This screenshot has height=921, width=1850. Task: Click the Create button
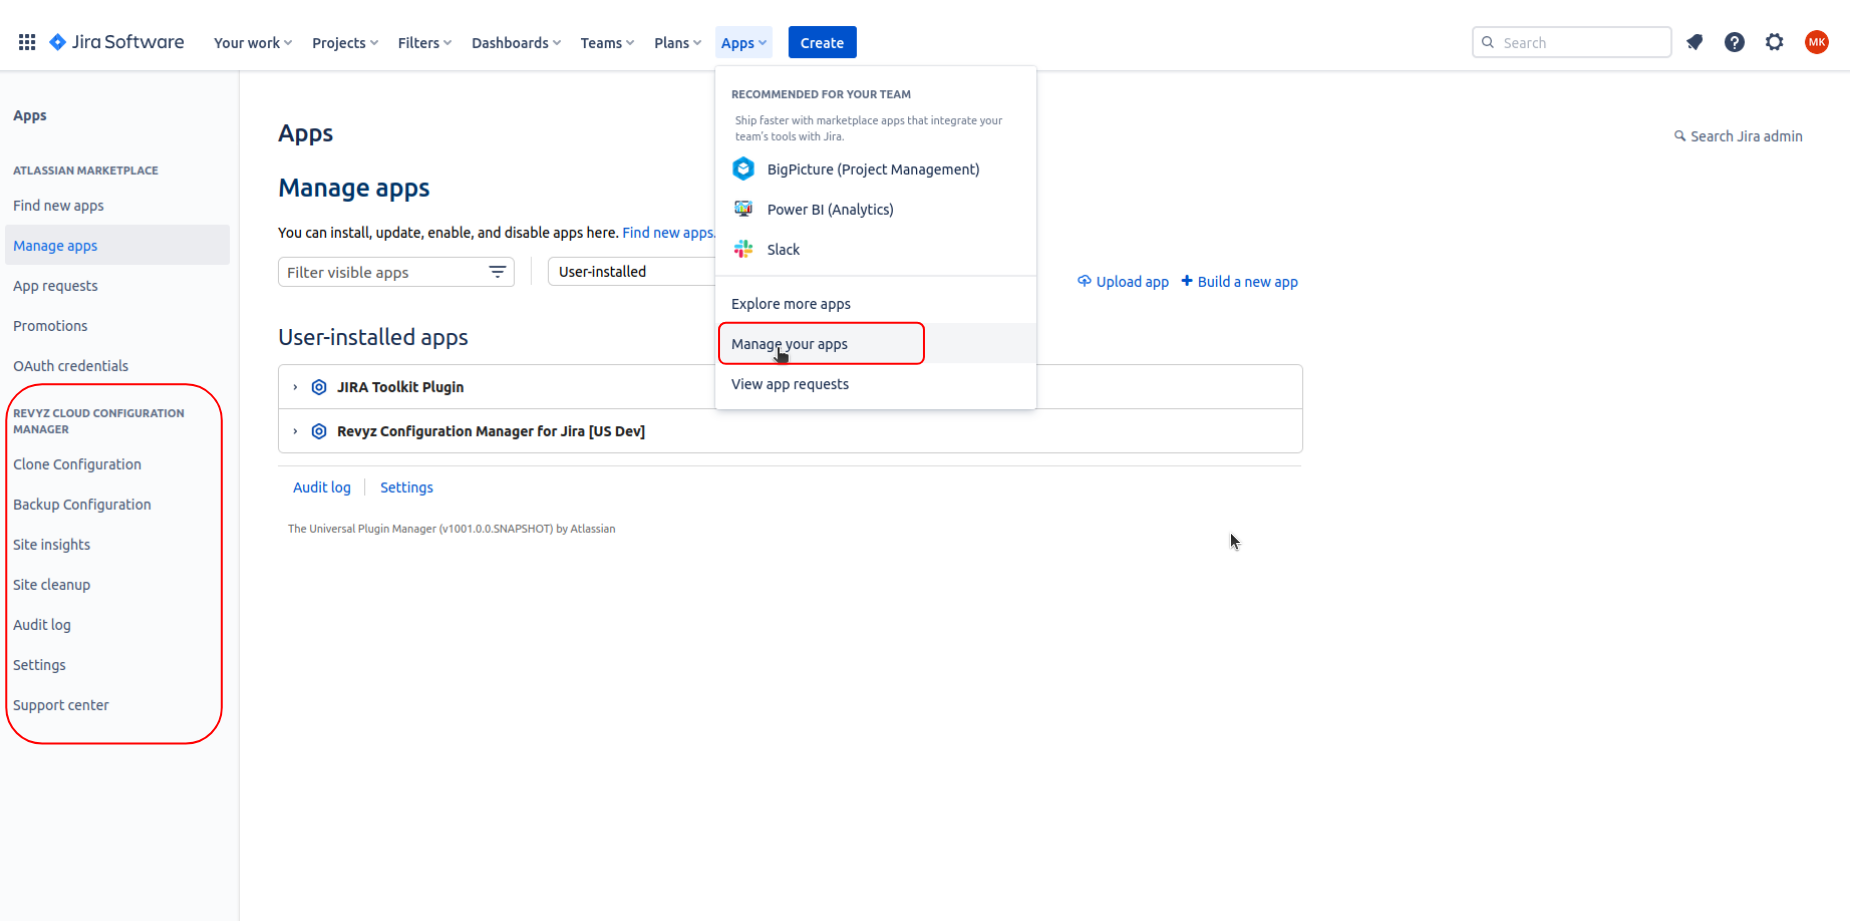[x=822, y=42]
